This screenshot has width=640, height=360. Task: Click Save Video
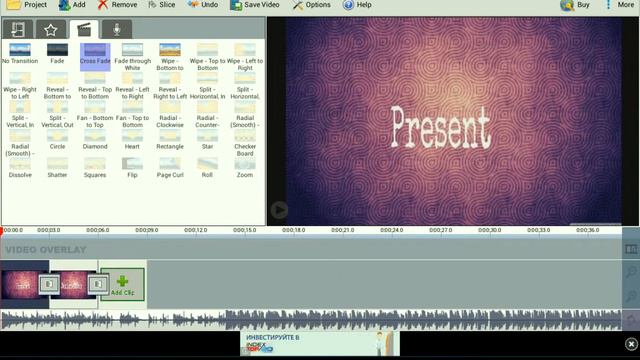click(255, 5)
